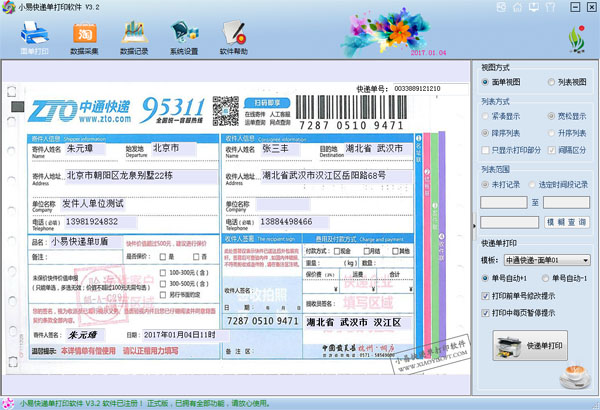600x410 pixels.
Task: Click the 湖北省 武汉市 汉江区 field
Action: (358, 323)
